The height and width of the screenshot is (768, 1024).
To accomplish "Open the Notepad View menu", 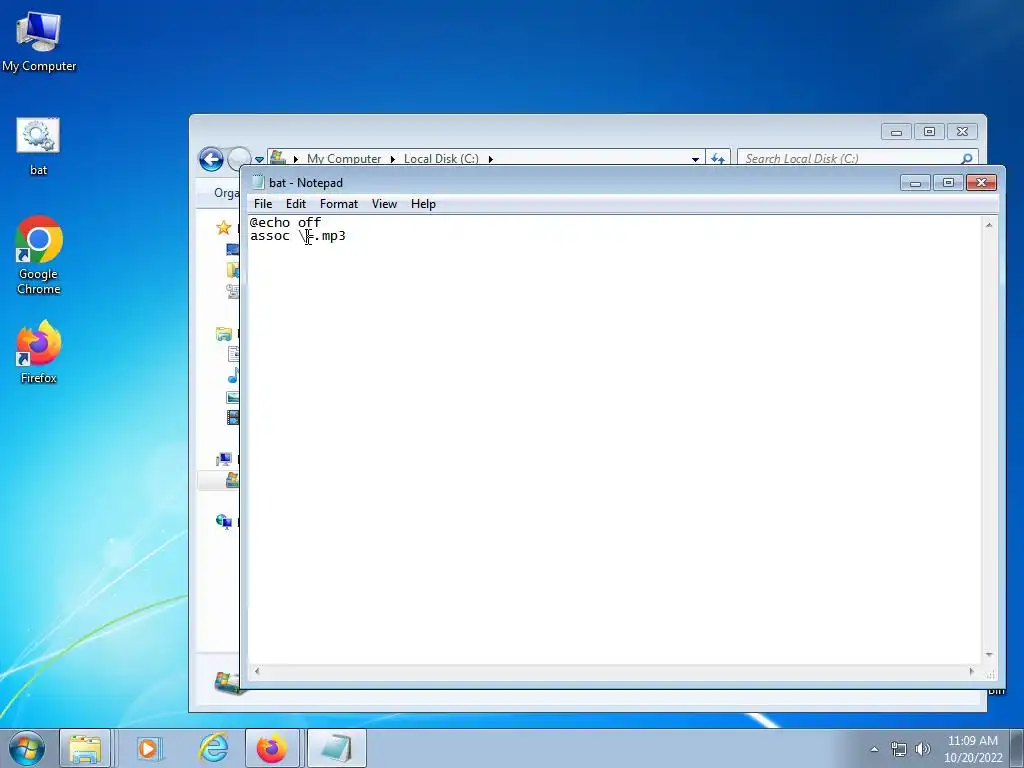I will (384, 204).
